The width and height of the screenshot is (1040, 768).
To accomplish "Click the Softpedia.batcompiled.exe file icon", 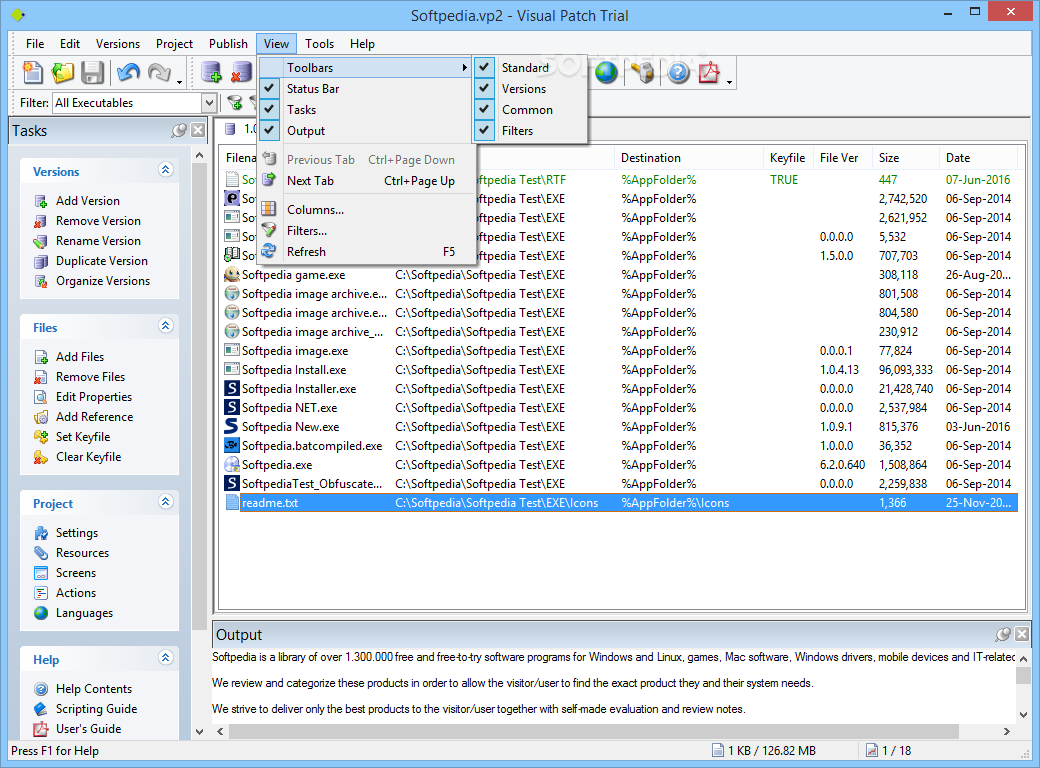I will 231,446.
